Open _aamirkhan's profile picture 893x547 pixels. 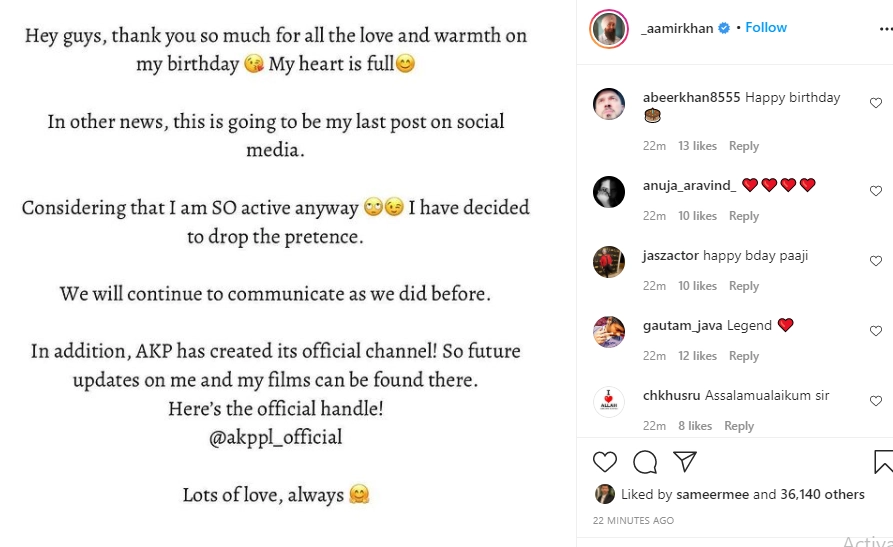pyautogui.click(x=609, y=27)
